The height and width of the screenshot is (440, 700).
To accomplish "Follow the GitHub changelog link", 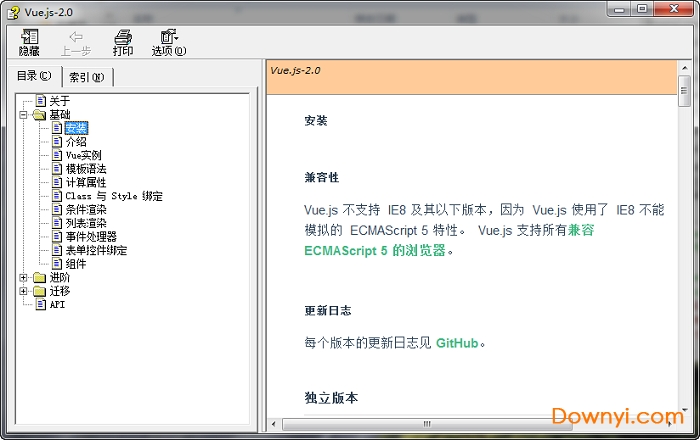I will [x=457, y=343].
